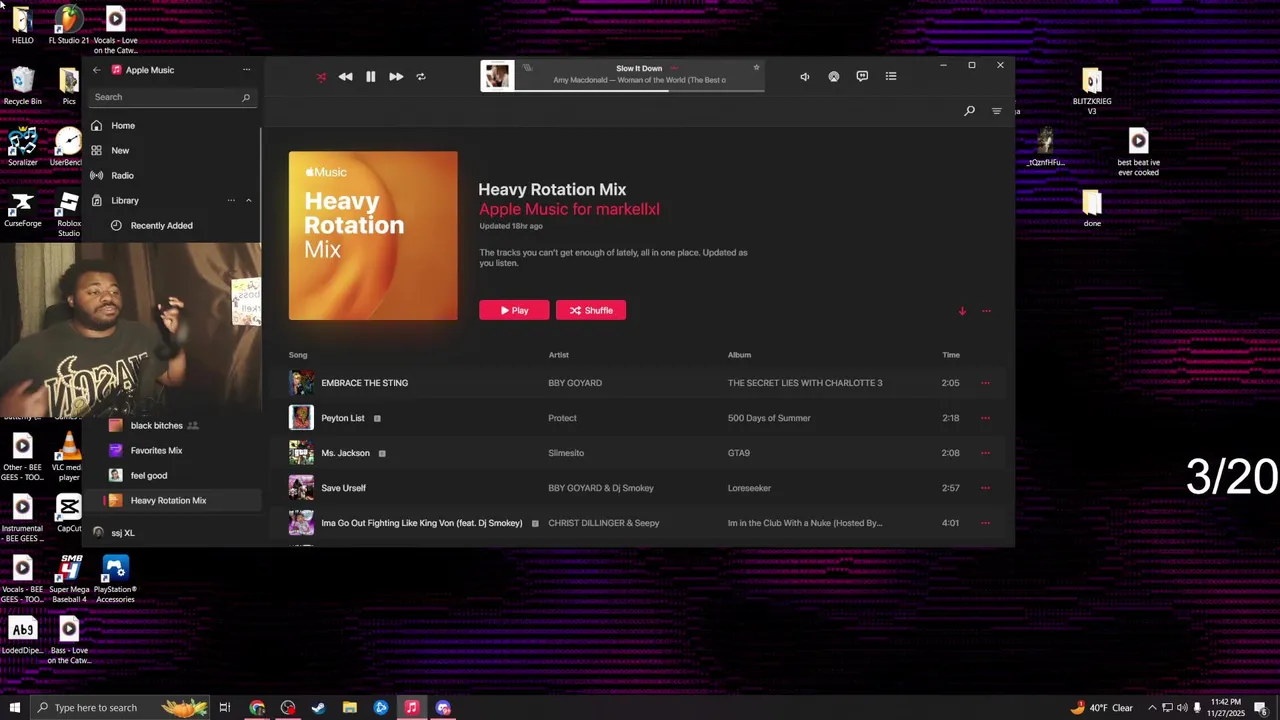The width and height of the screenshot is (1280, 720).
Task: Select the Peyton List track
Action: click(x=640, y=418)
